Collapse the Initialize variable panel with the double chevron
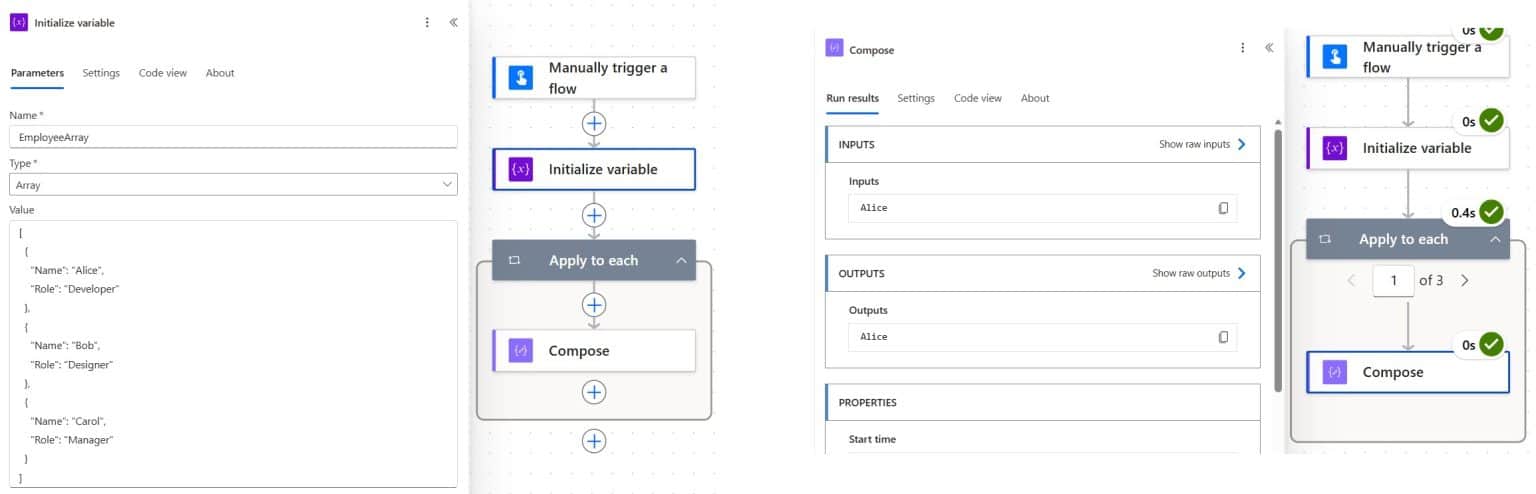Viewport: 1536px width, 494px height. (x=453, y=22)
